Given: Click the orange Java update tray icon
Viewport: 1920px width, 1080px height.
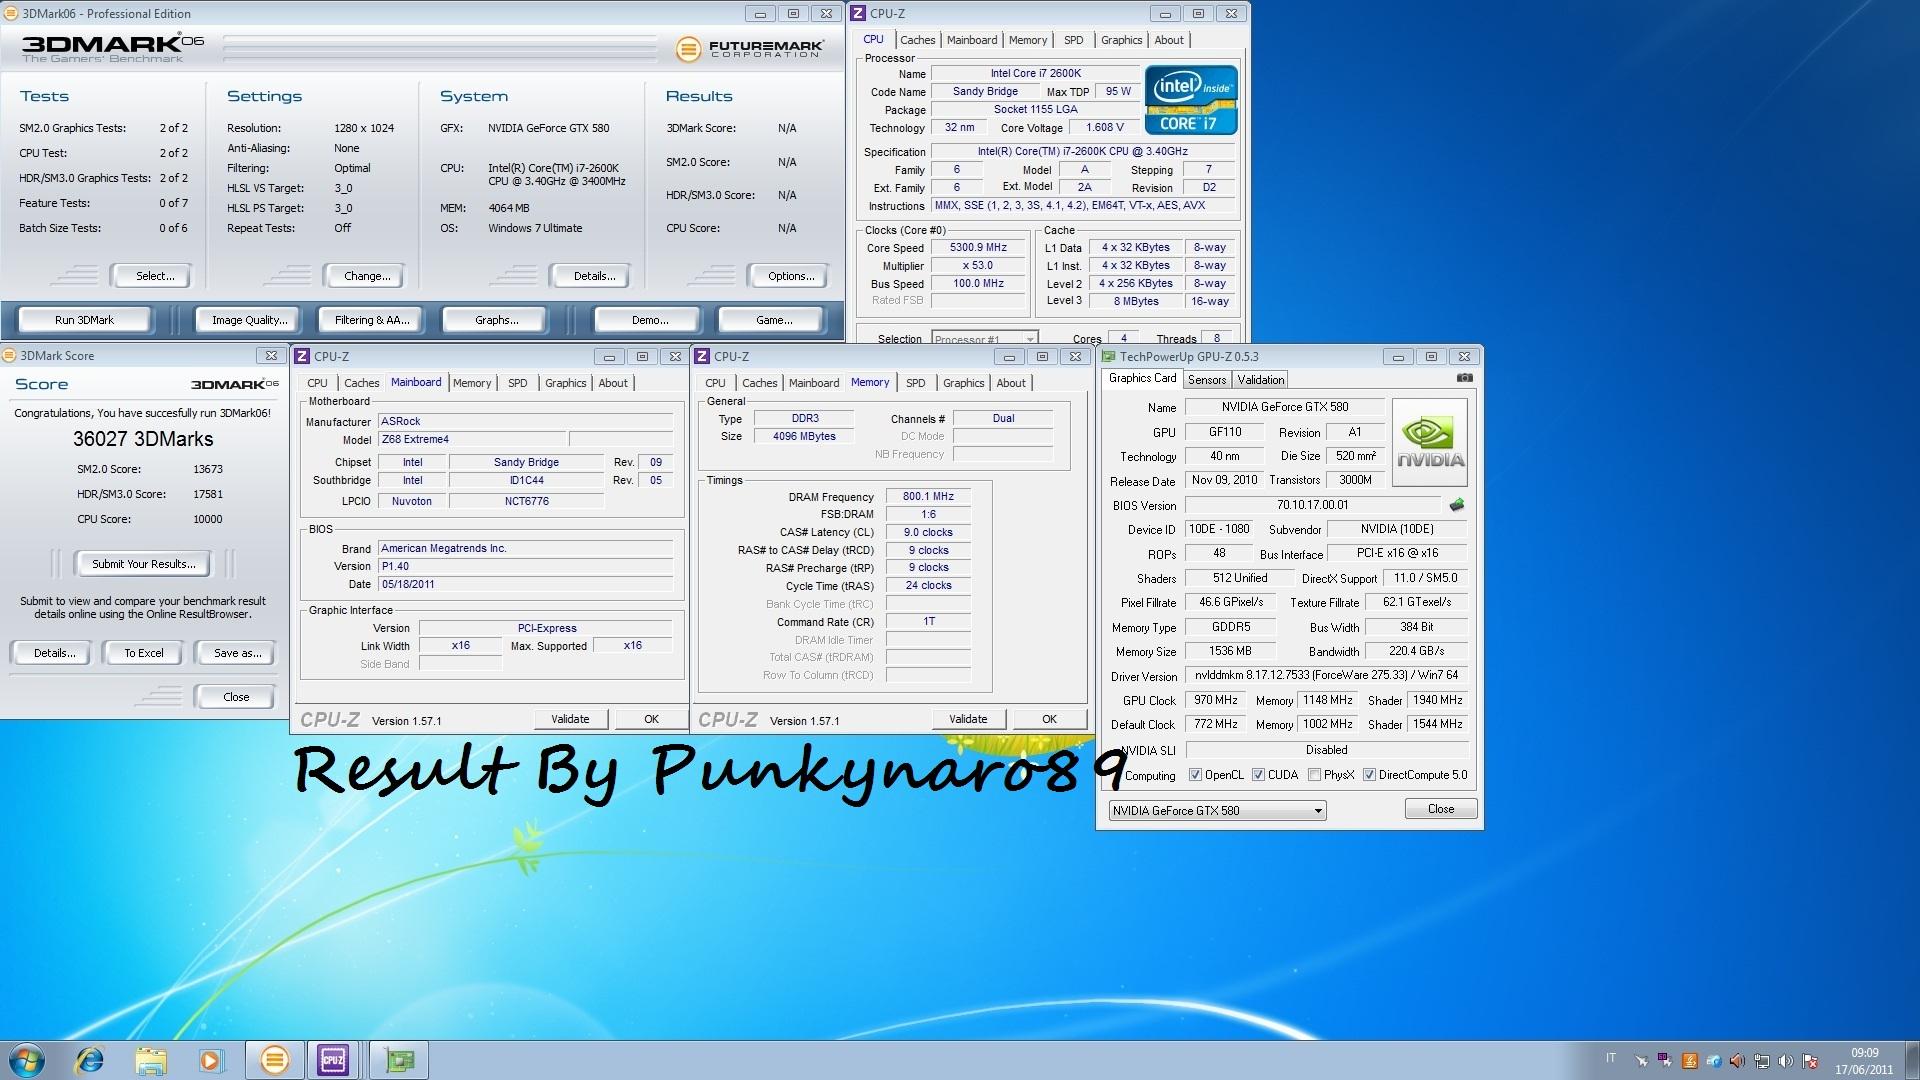Looking at the screenshot, I should point(1690,1061).
